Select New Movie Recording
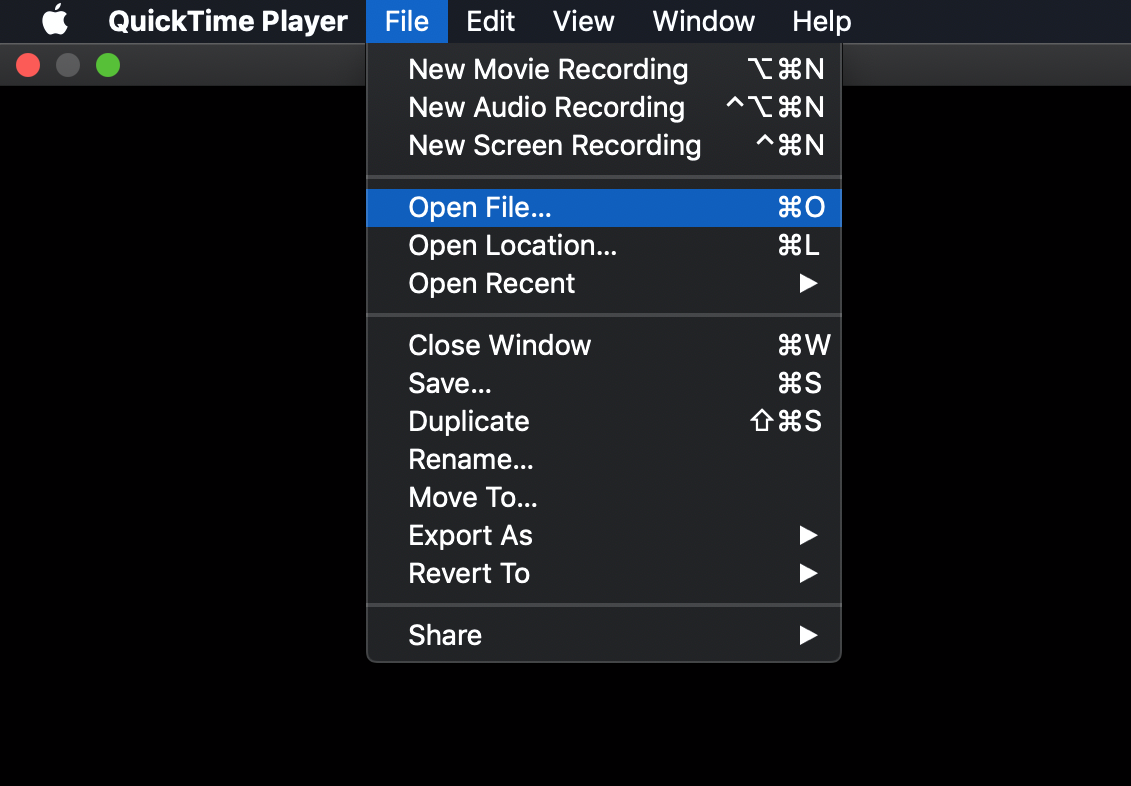1131x786 pixels. tap(548, 70)
